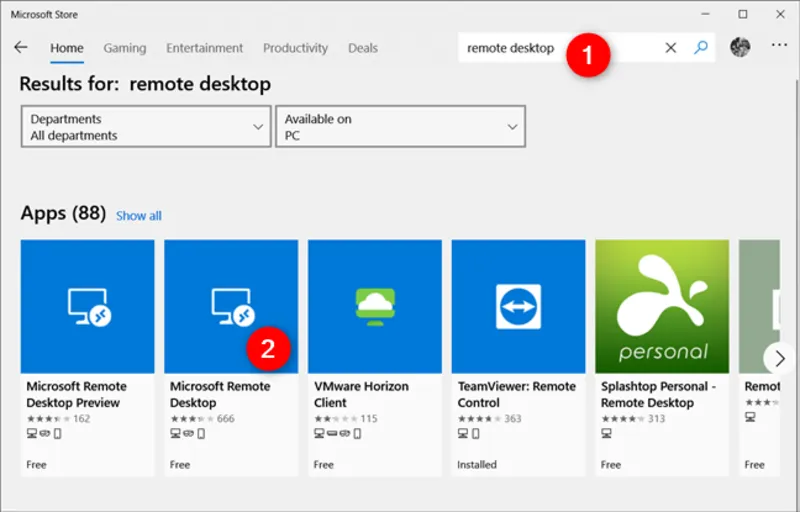Open the three-dot more menu
Viewport: 800px width, 512px height.
point(779,45)
